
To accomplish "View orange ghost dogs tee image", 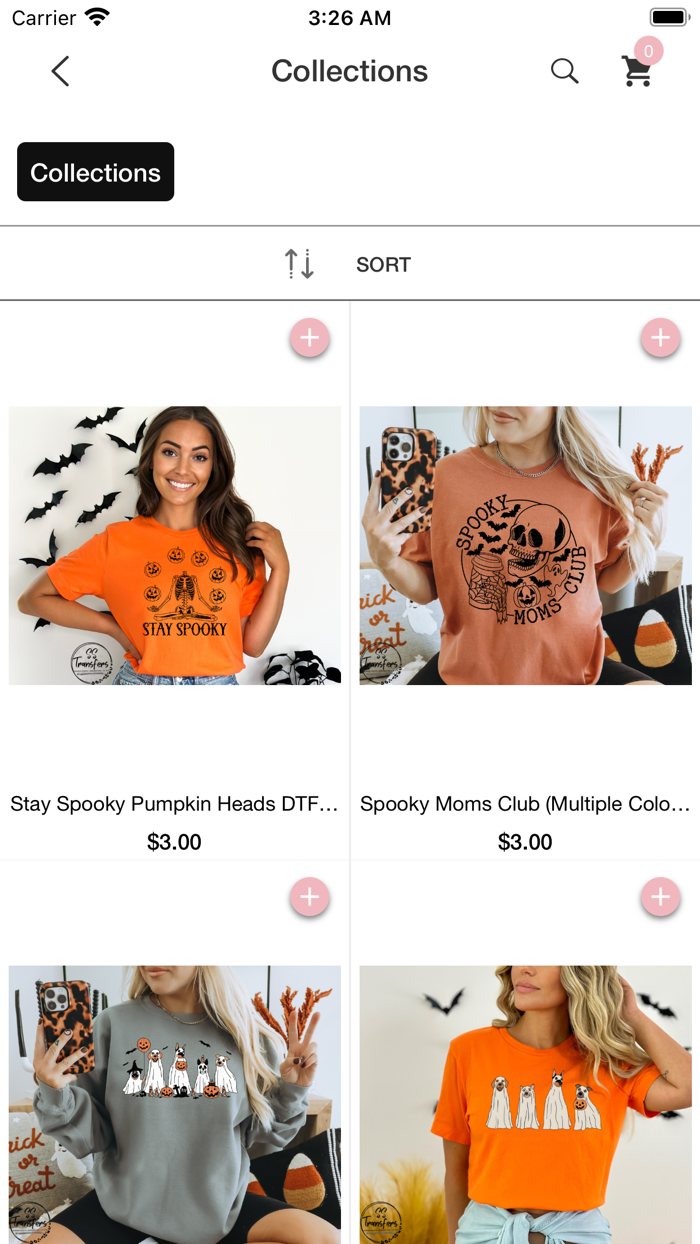I will click(525, 1104).
